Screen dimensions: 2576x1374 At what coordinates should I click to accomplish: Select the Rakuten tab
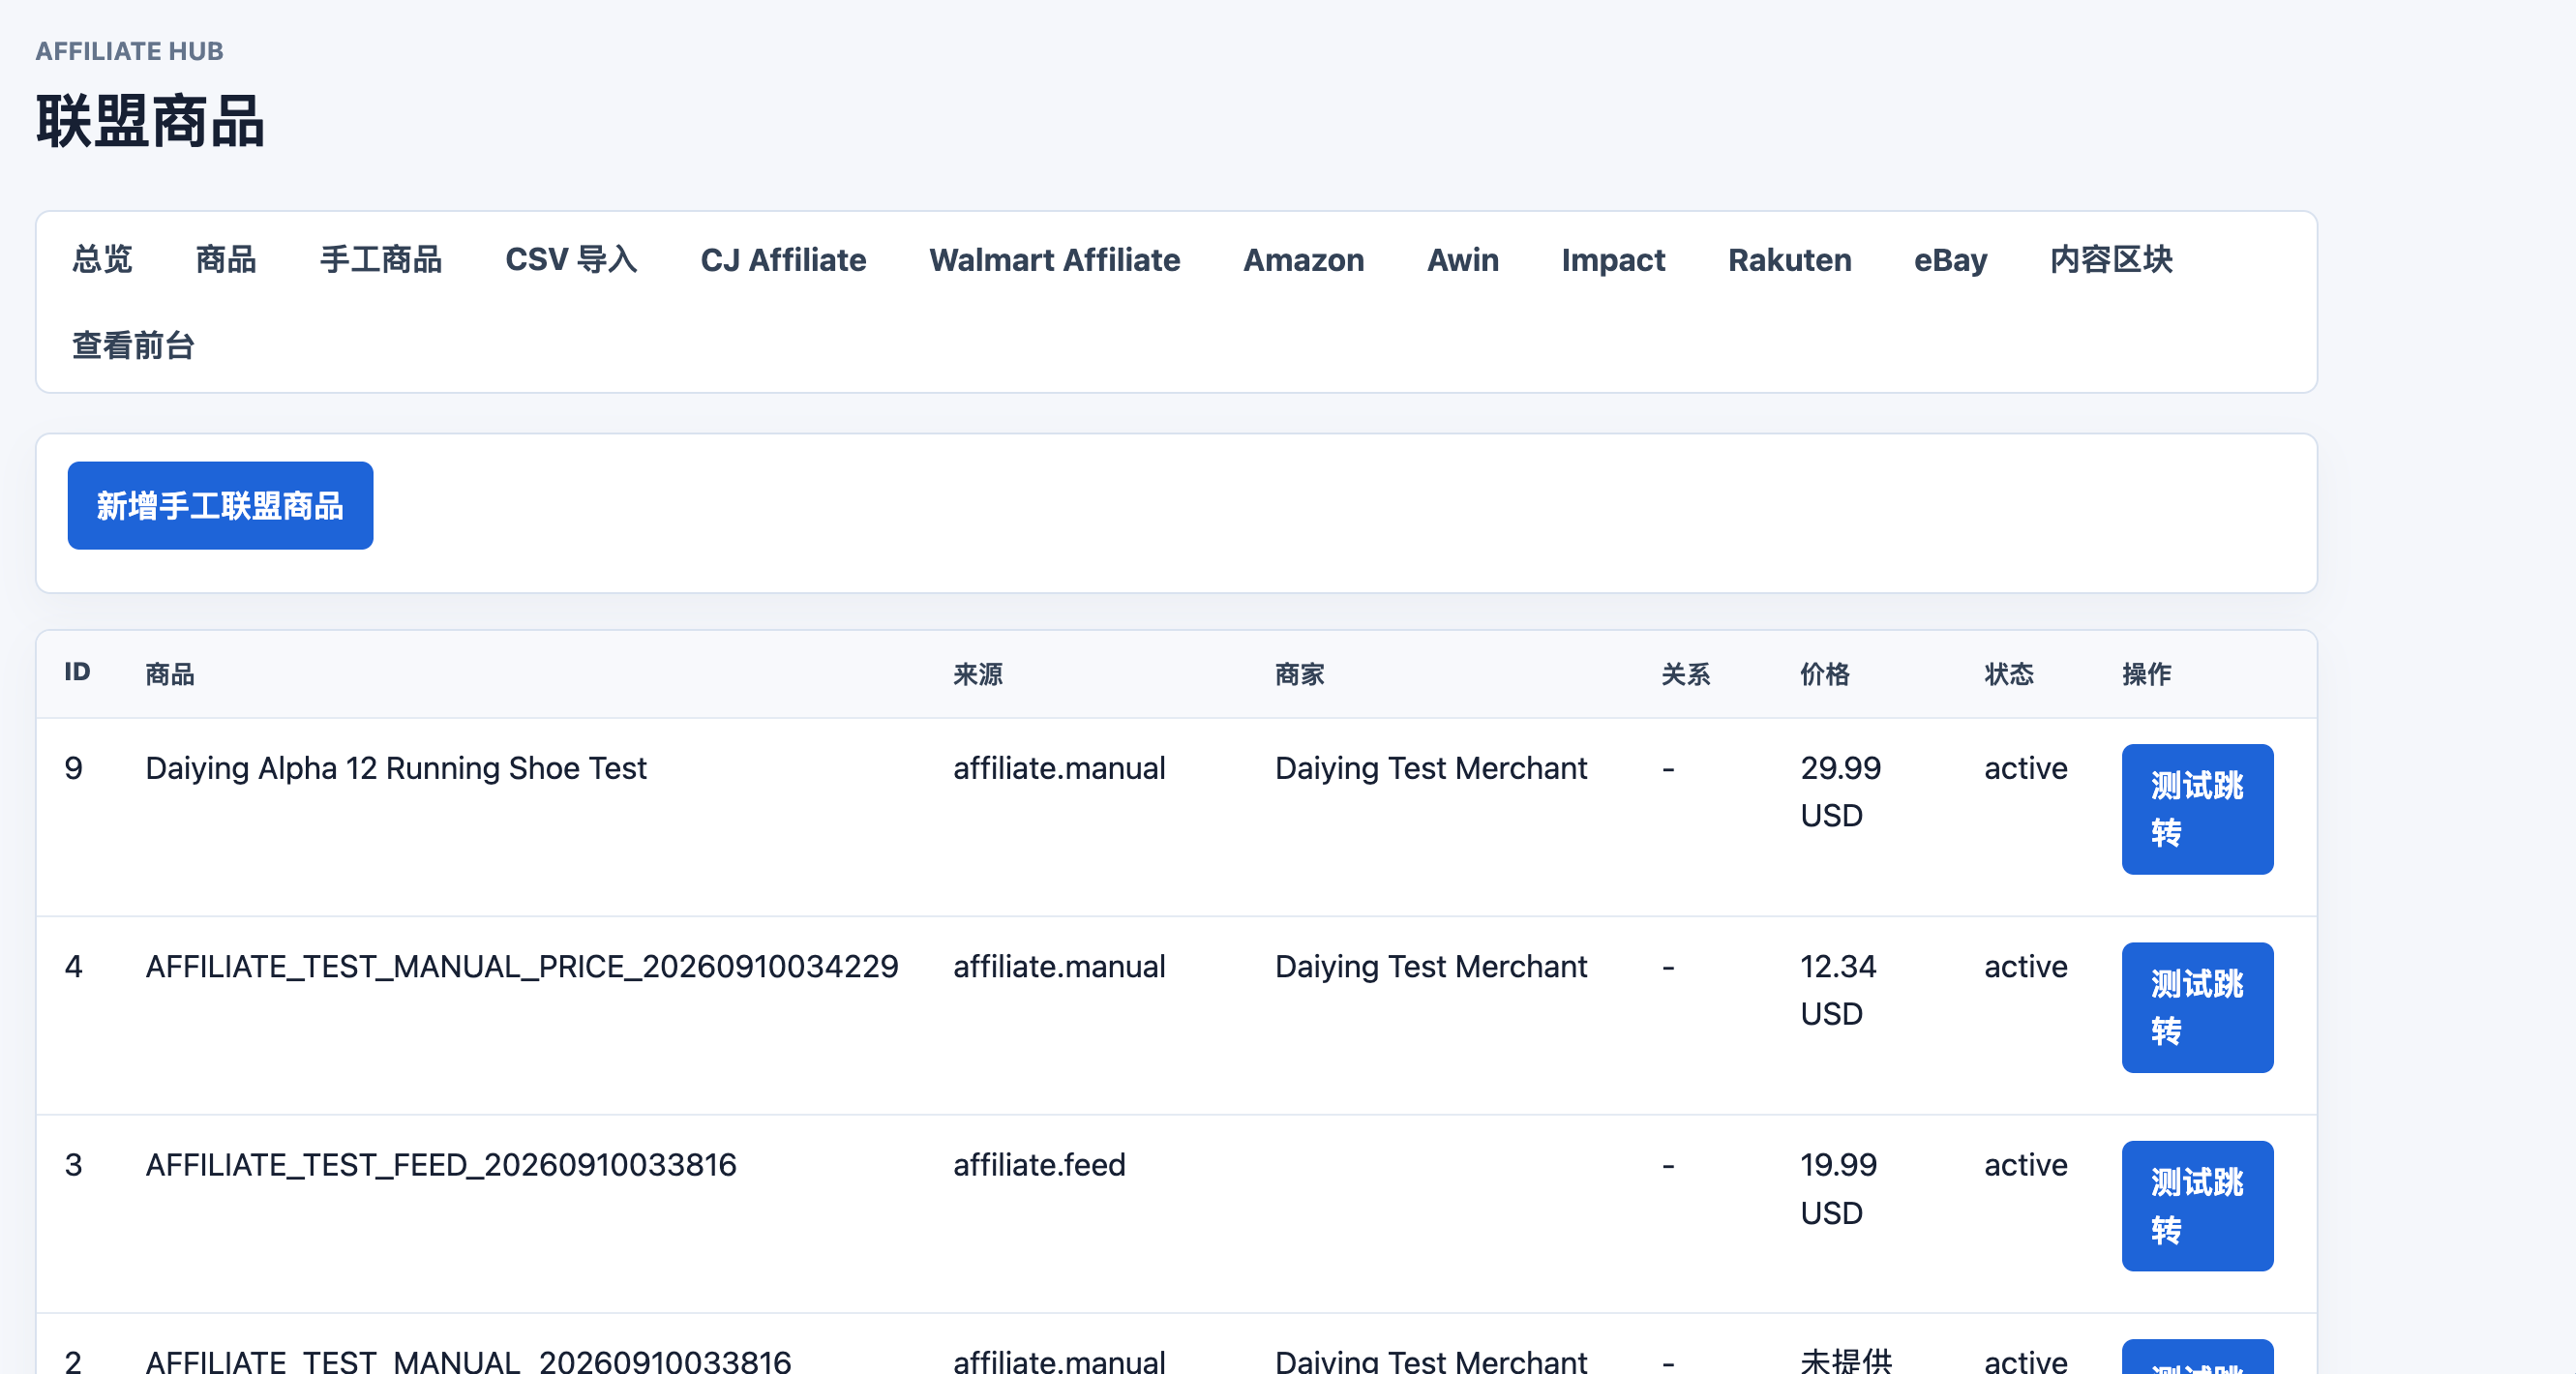[x=1789, y=259]
